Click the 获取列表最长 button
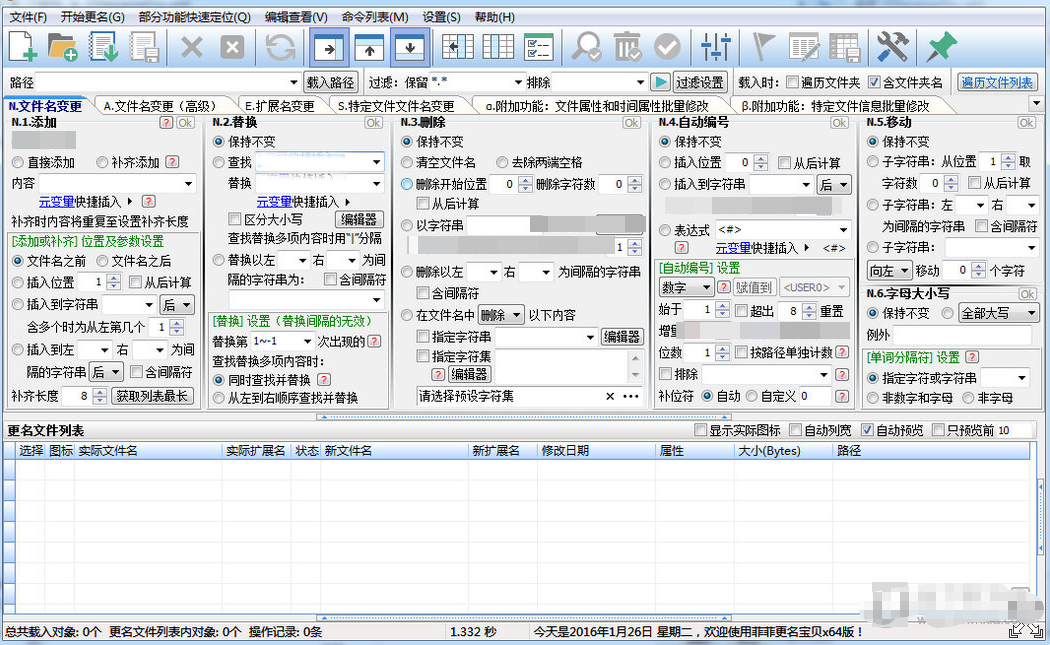Image resolution: width=1050 pixels, height=645 pixels. (x=152, y=396)
